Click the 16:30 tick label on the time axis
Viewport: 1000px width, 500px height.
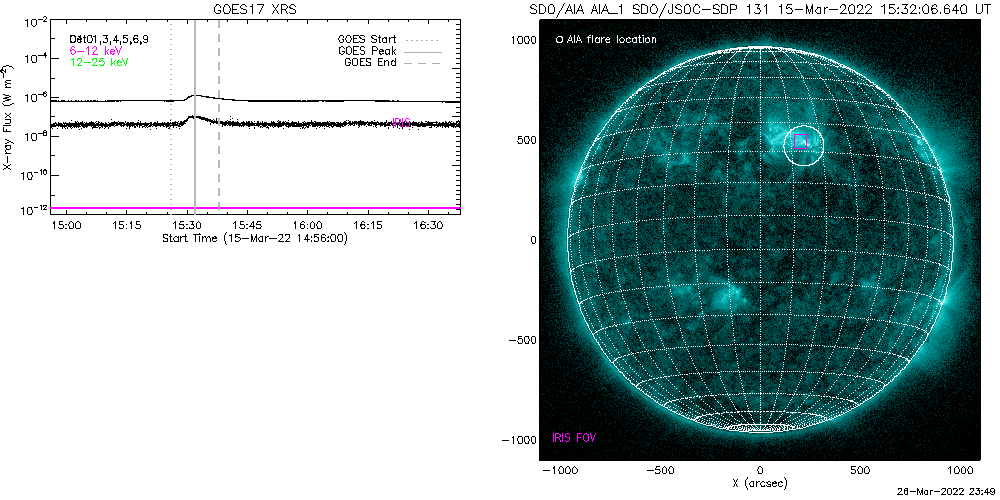coord(428,226)
